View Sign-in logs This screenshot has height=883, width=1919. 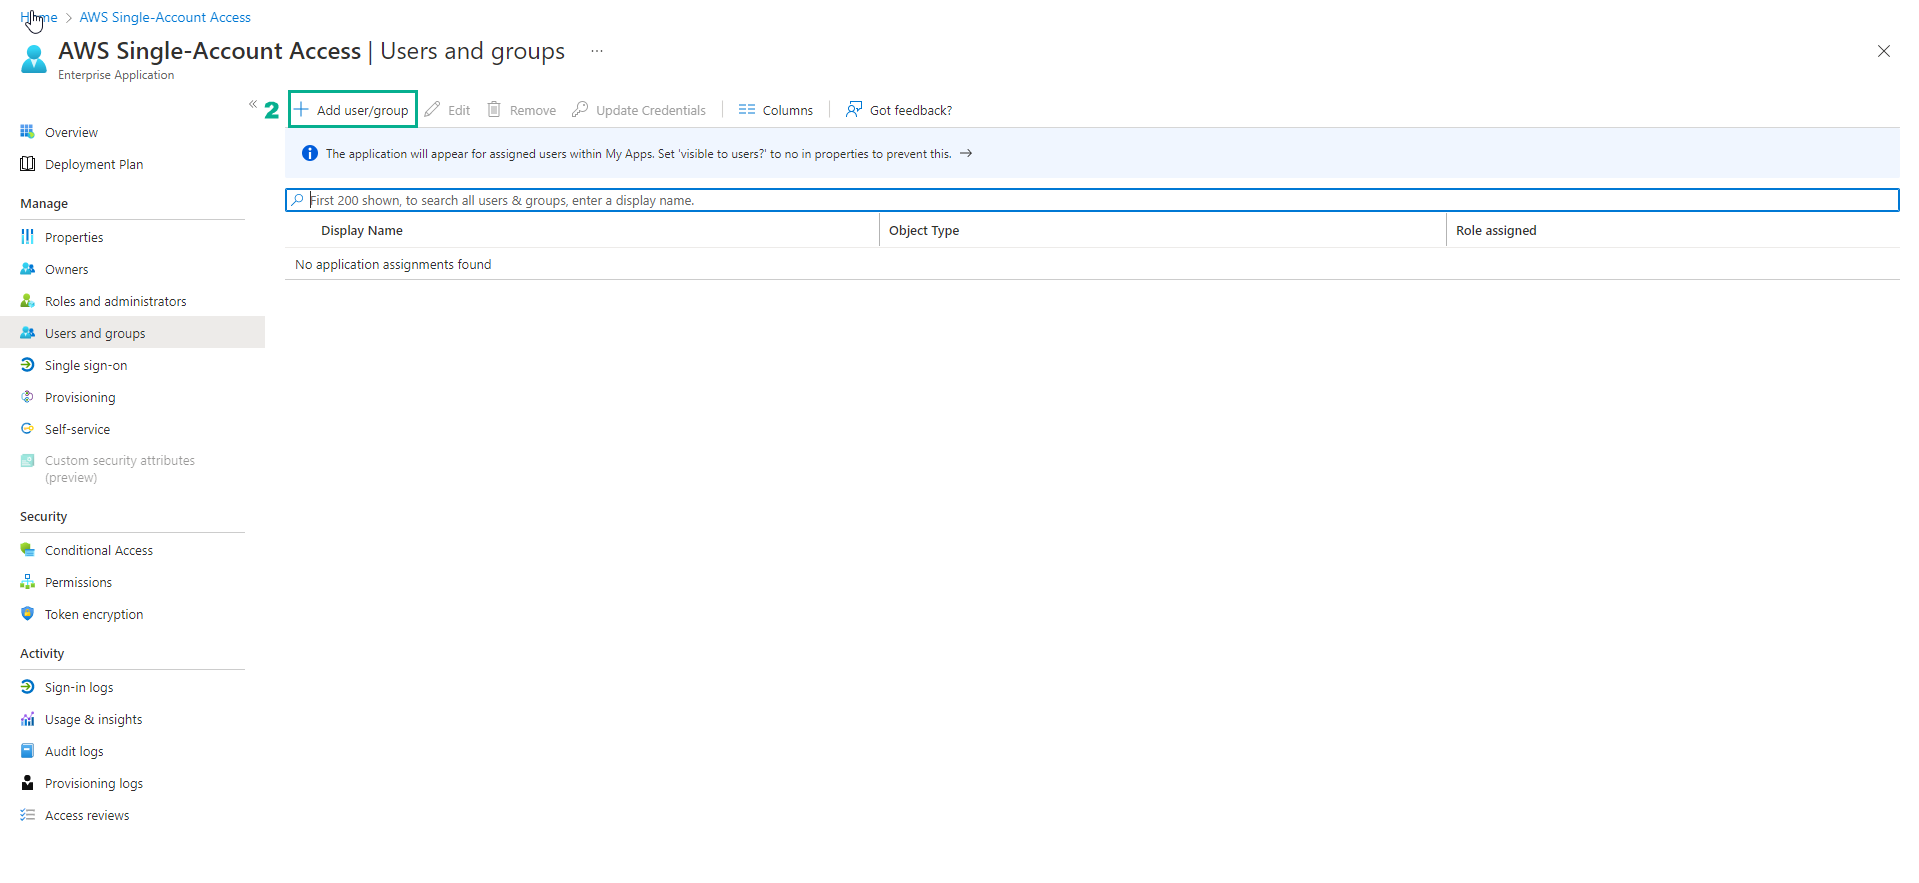click(79, 687)
